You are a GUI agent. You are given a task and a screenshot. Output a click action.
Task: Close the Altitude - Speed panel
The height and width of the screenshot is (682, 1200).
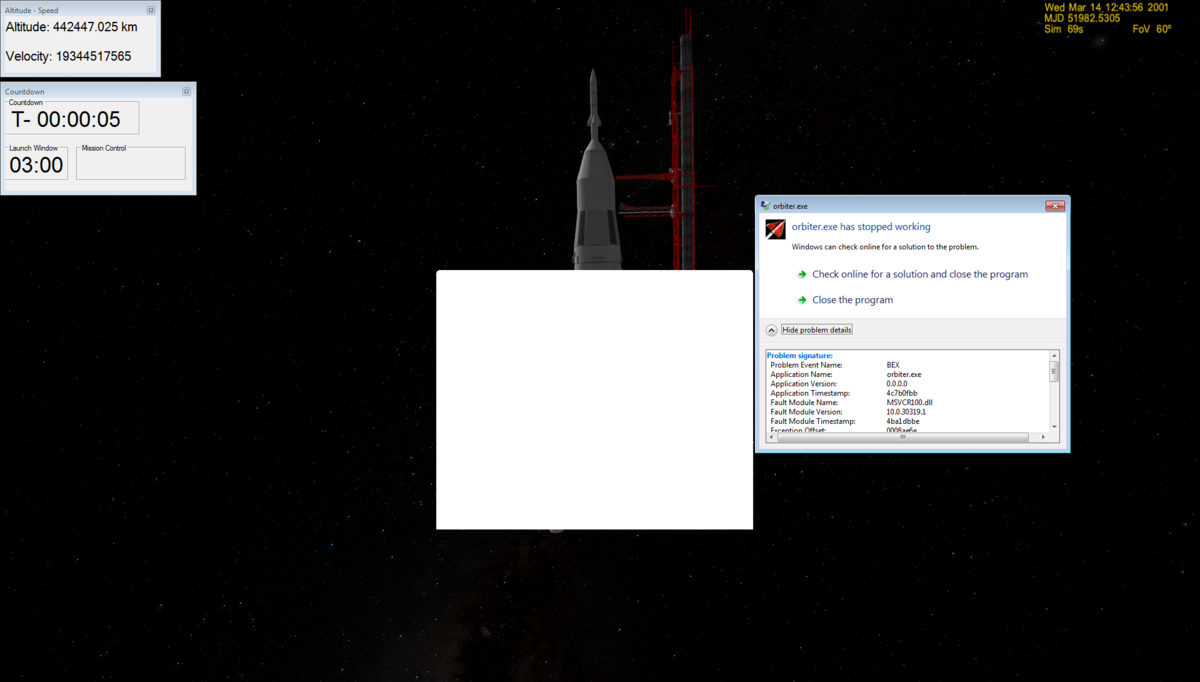click(x=151, y=10)
